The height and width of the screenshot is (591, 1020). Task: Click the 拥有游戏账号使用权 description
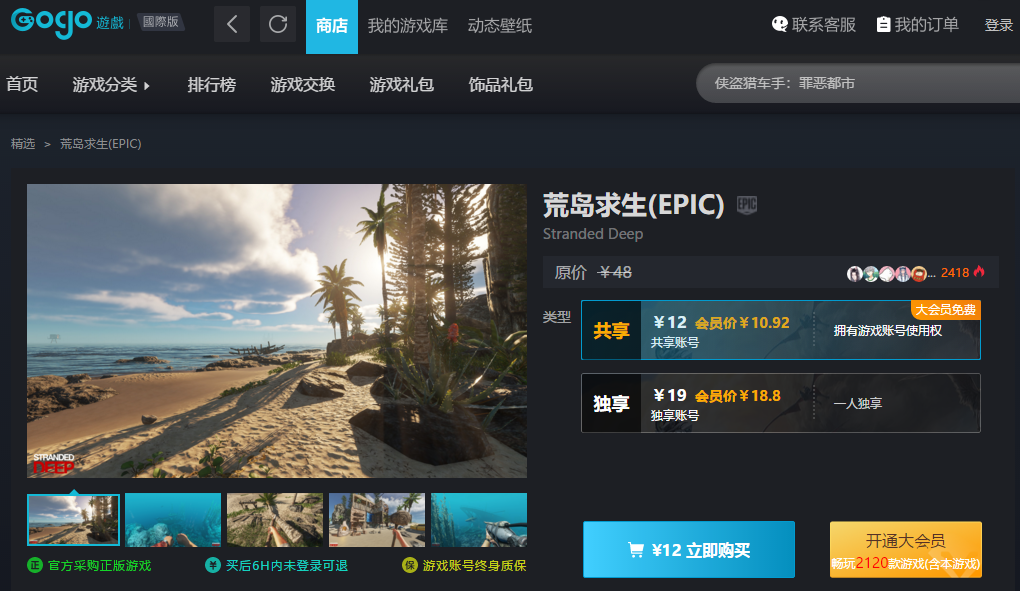pyautogui.click(x=888, y=331)
